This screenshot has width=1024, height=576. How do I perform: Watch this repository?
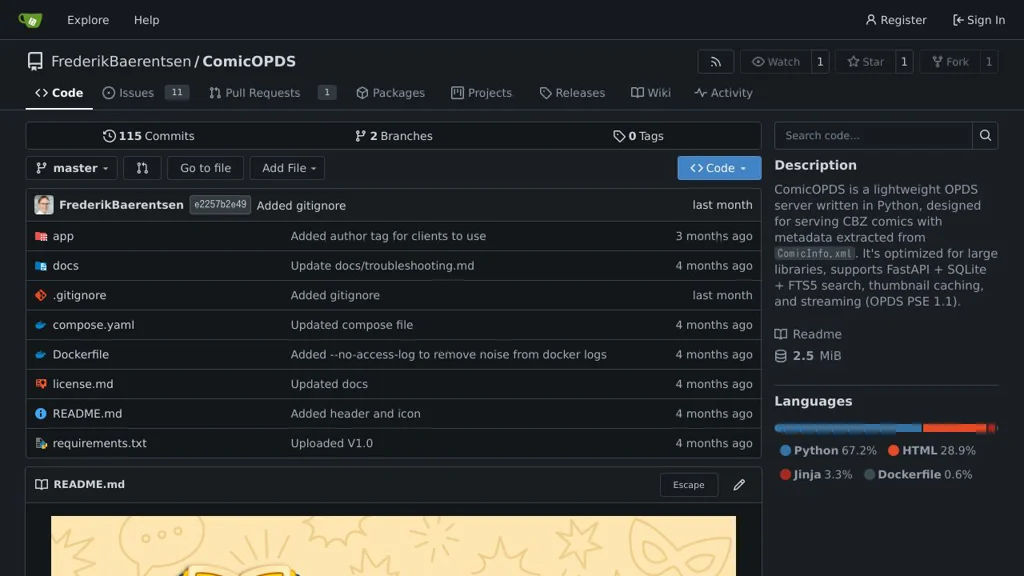pos(776,62)
